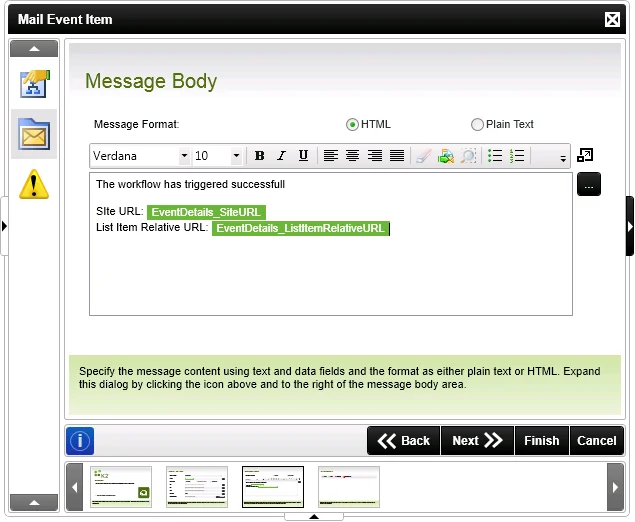
Task: Expand the message body dialog icon
Action: pyautogui.click(x=585, y=155)
